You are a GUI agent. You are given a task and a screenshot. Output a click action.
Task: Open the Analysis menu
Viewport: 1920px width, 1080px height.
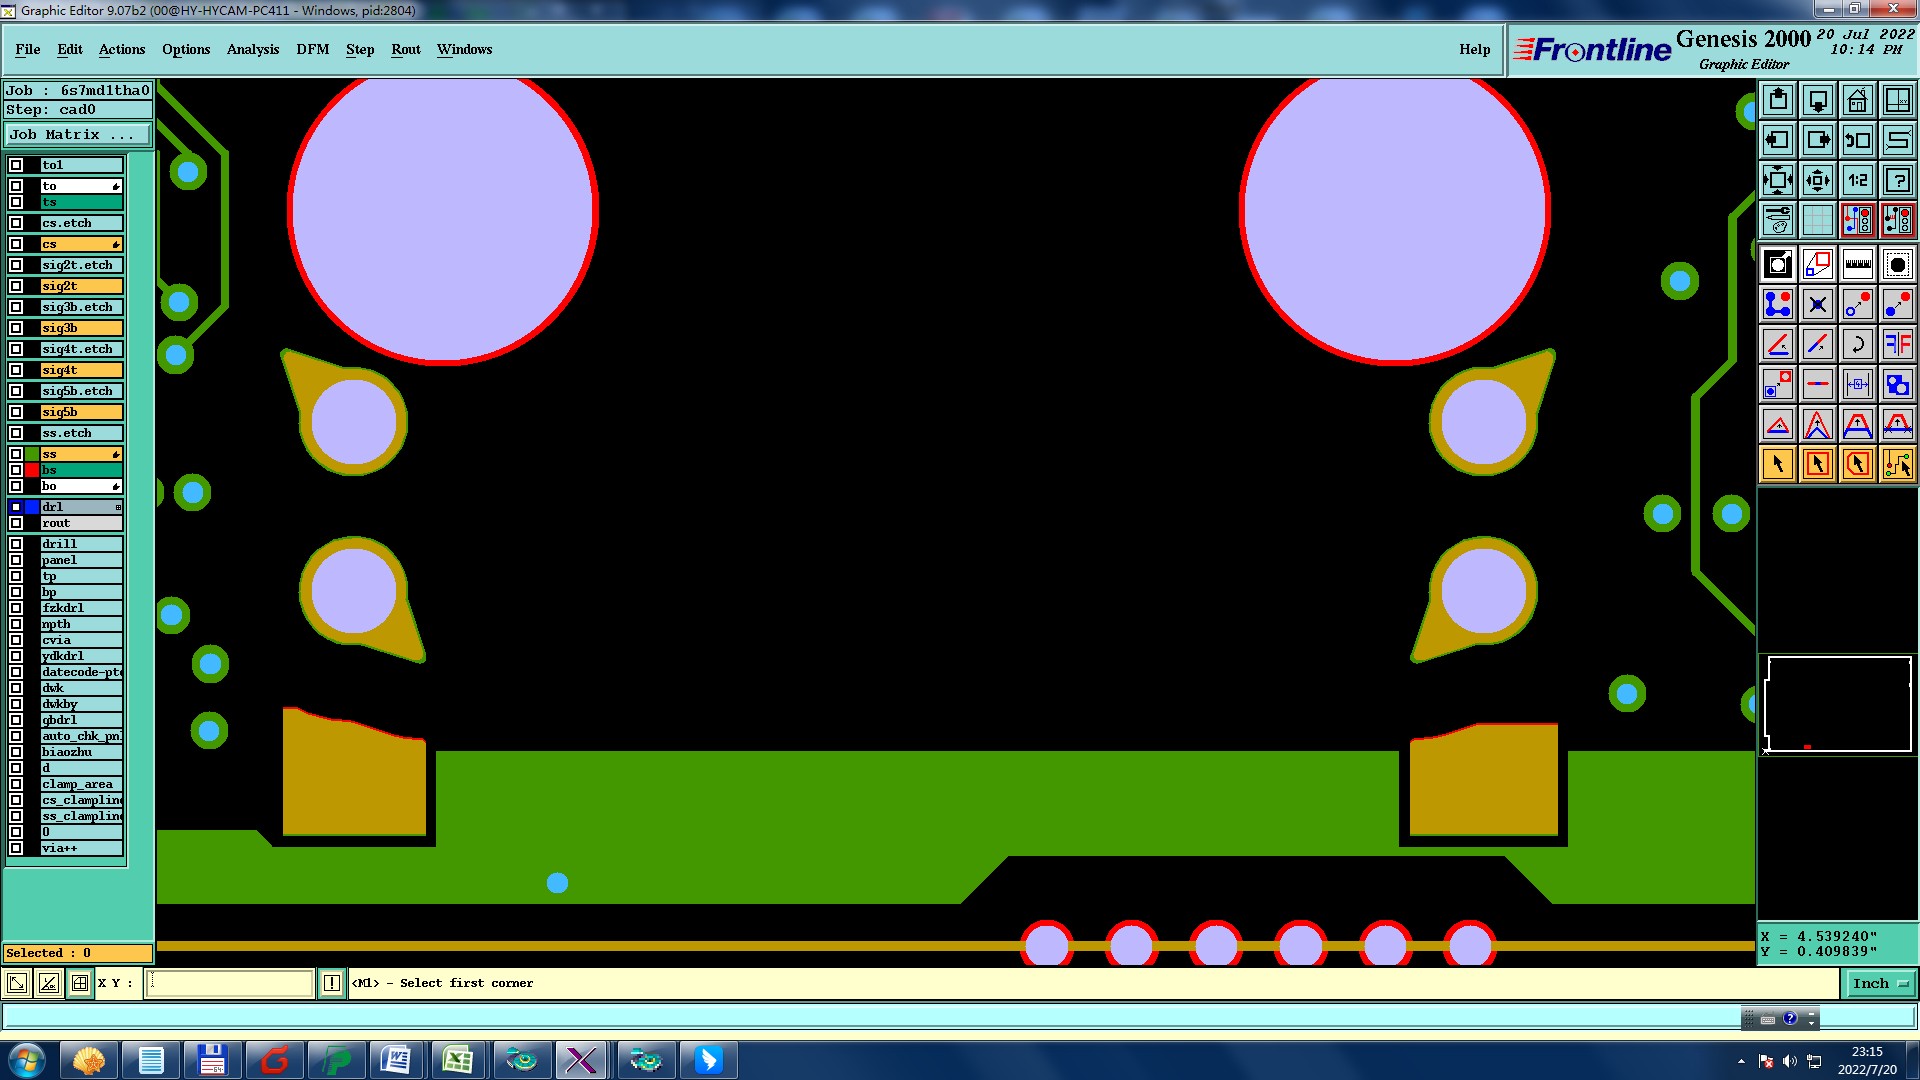[252, 49]
